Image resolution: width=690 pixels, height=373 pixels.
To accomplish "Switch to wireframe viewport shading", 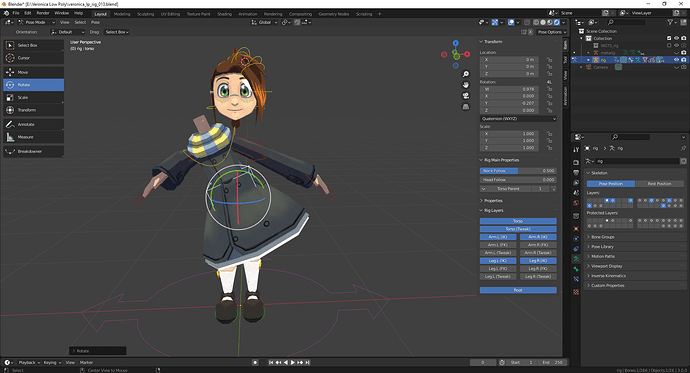I will tap(536, 22).
